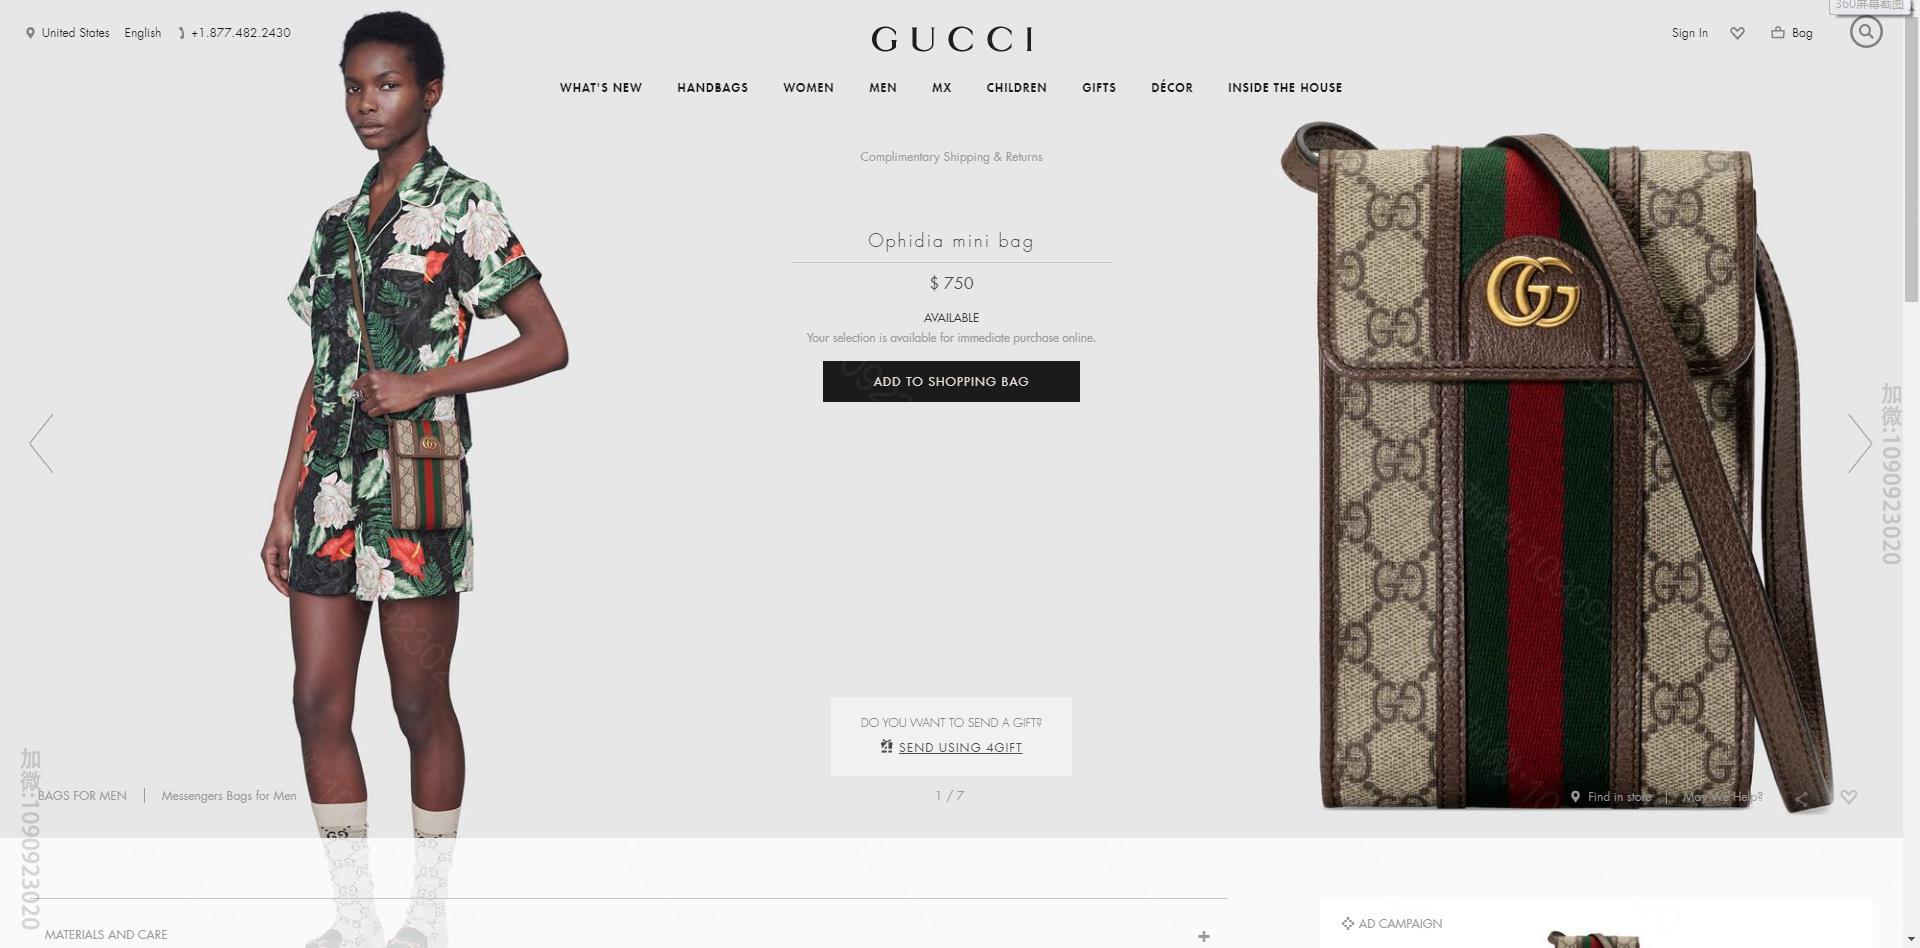Open AD CAMPAIGN thumbnail panel

click(x=1596, y=924)
